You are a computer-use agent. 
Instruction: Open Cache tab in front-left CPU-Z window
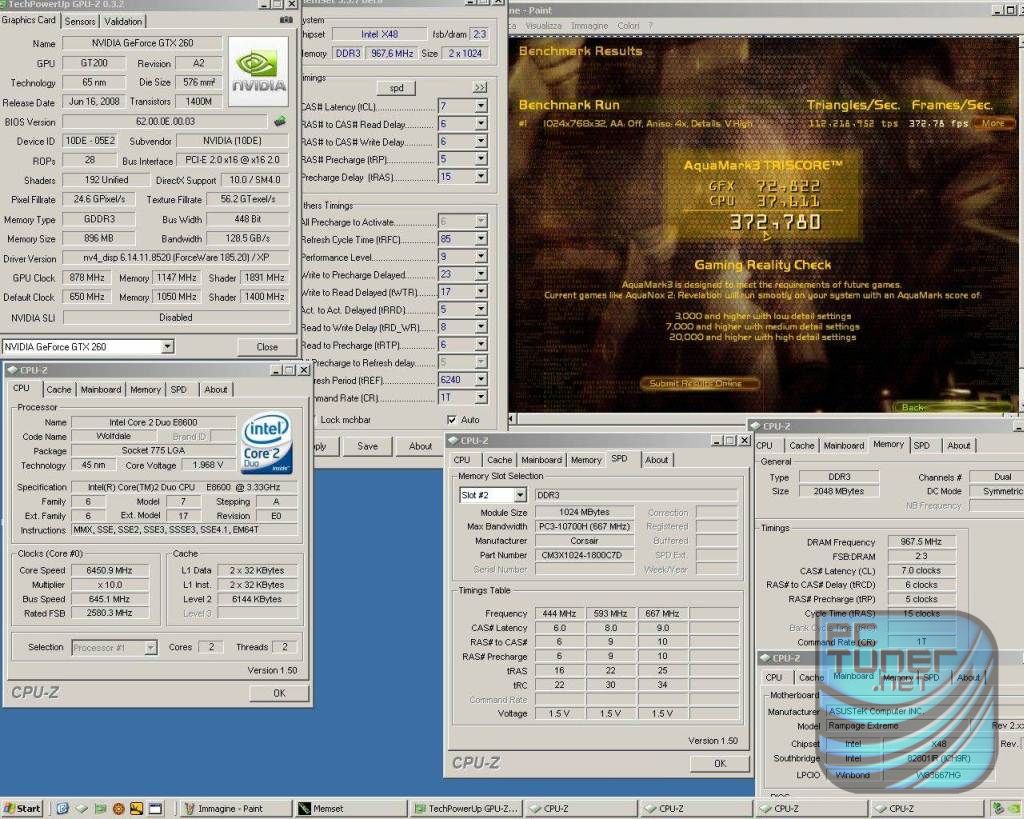click(59, 389)
